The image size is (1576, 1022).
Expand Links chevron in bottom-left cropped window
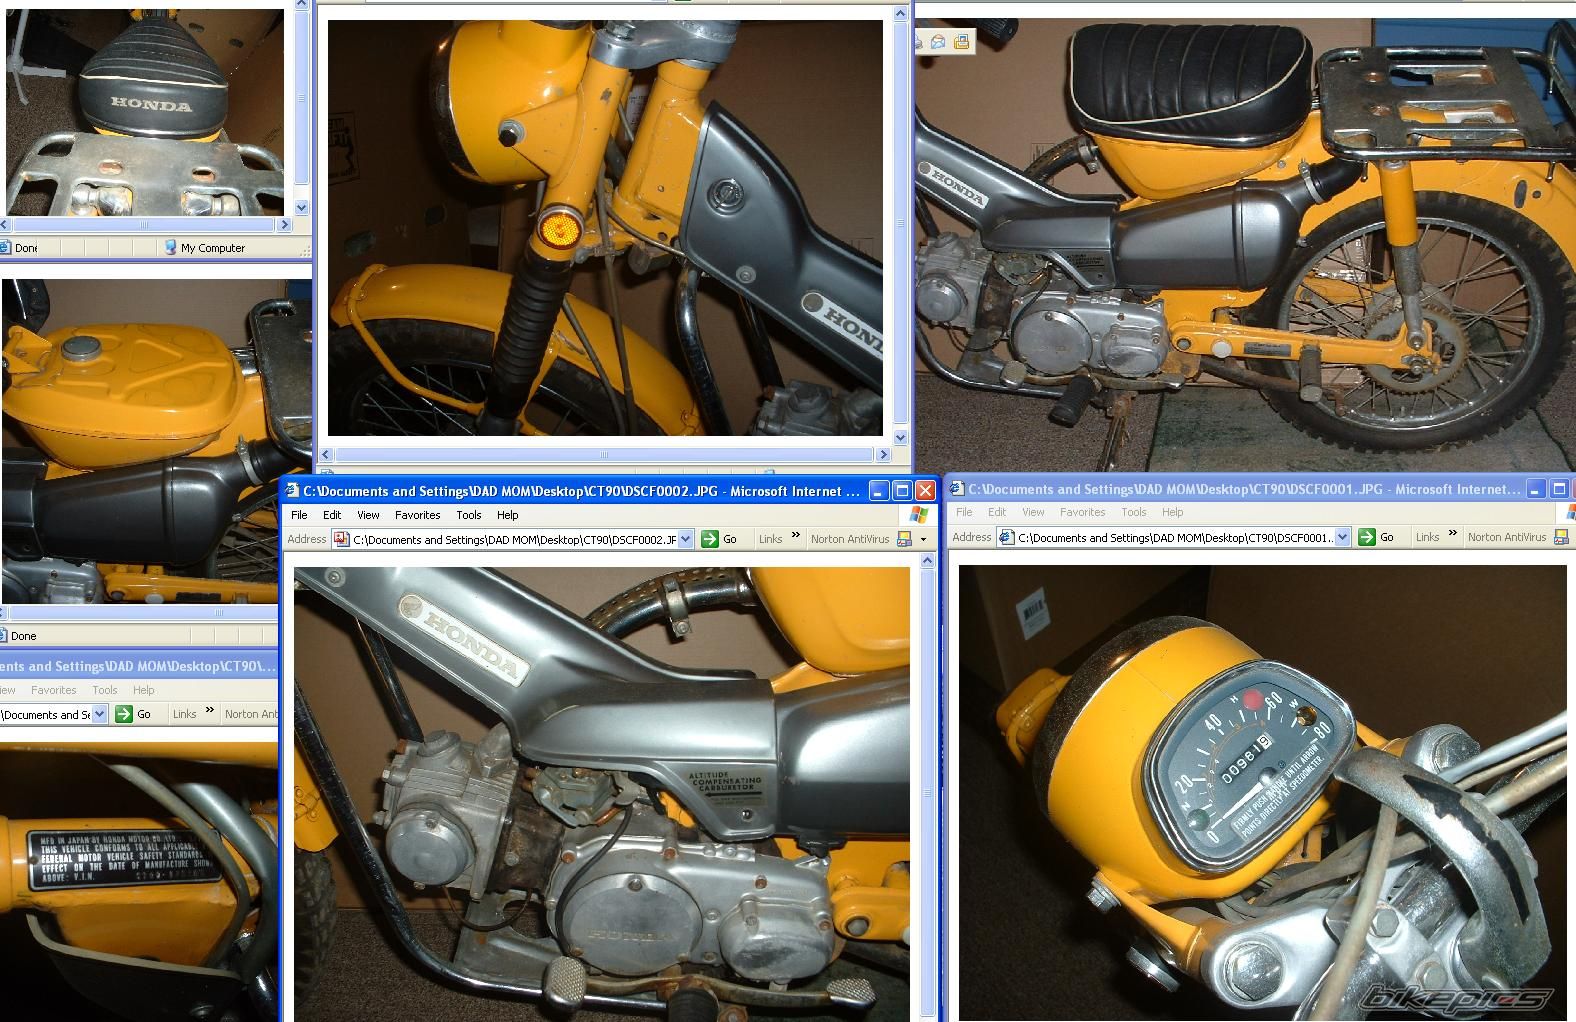(210, 711)
